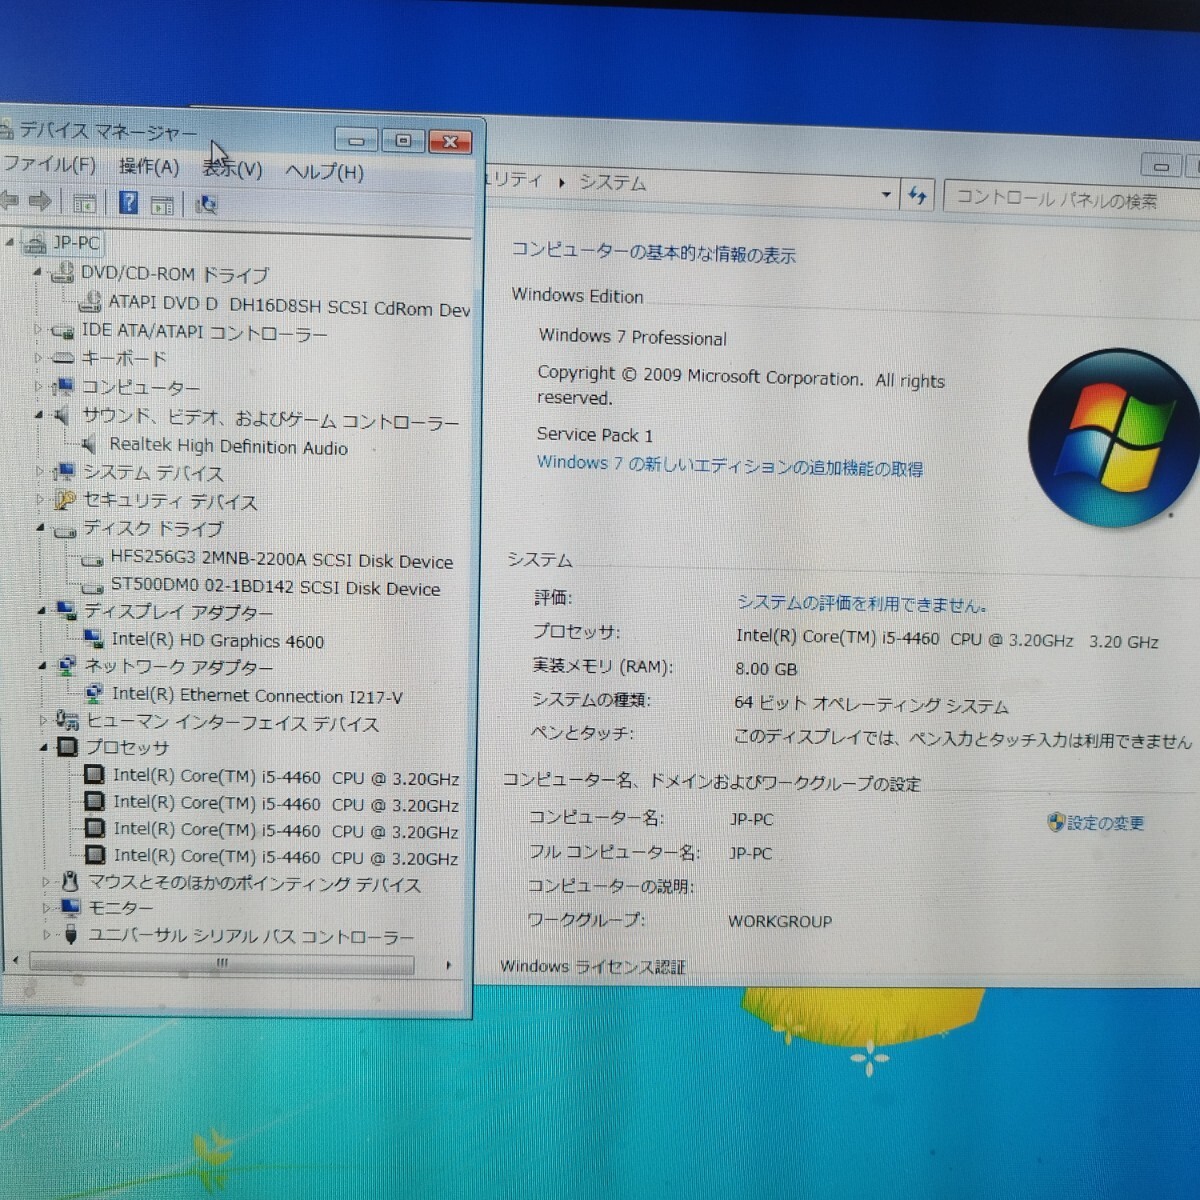
Task: Expand the ヒューマン インターフェイス デバイス category
Action: (43, 719)
